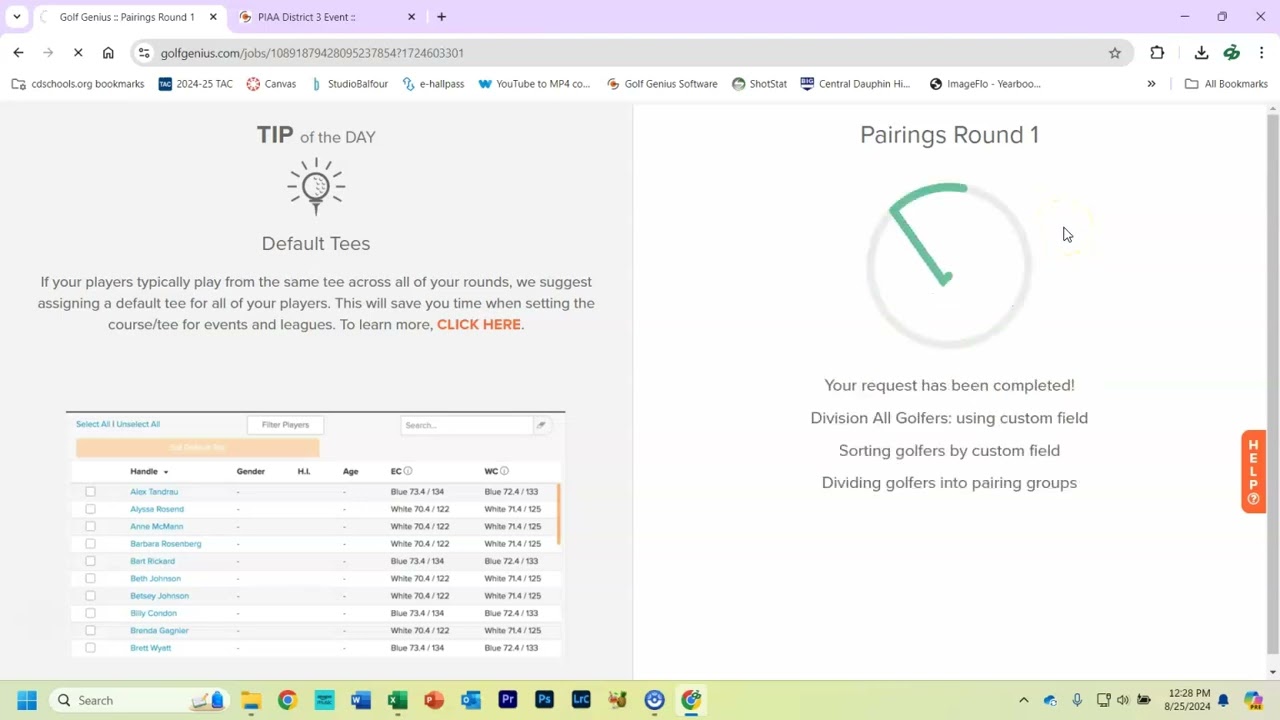
Task: Click the Pairings Round 1 heading
Action: 949,135
